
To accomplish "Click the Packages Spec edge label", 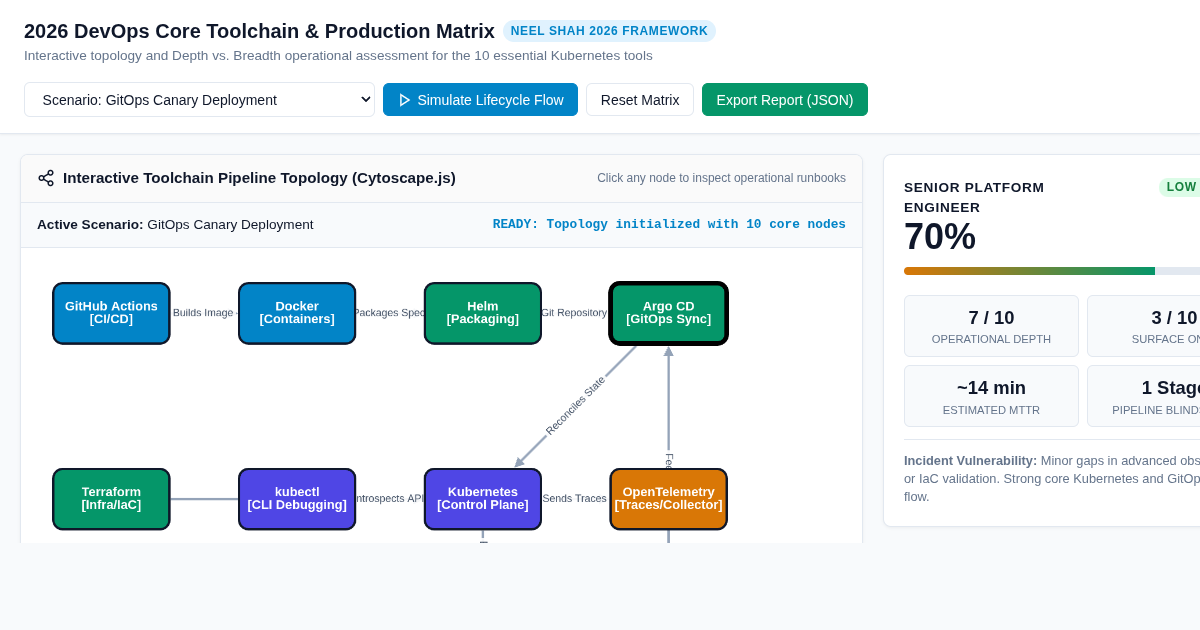I will tap(390, 312).
